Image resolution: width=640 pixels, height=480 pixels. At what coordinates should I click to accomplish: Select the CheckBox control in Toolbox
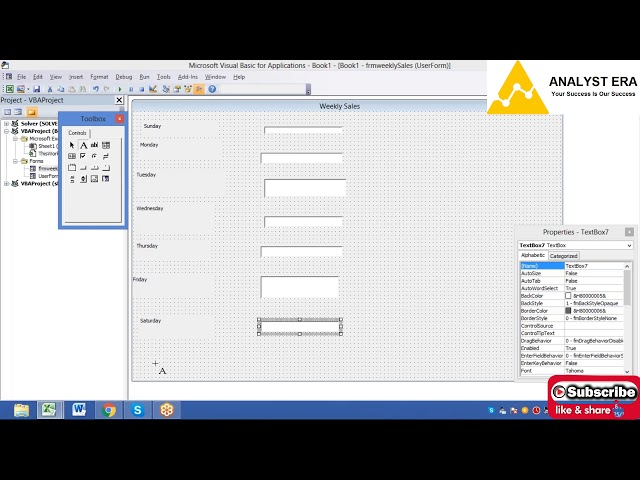click(x=83, y=156)
